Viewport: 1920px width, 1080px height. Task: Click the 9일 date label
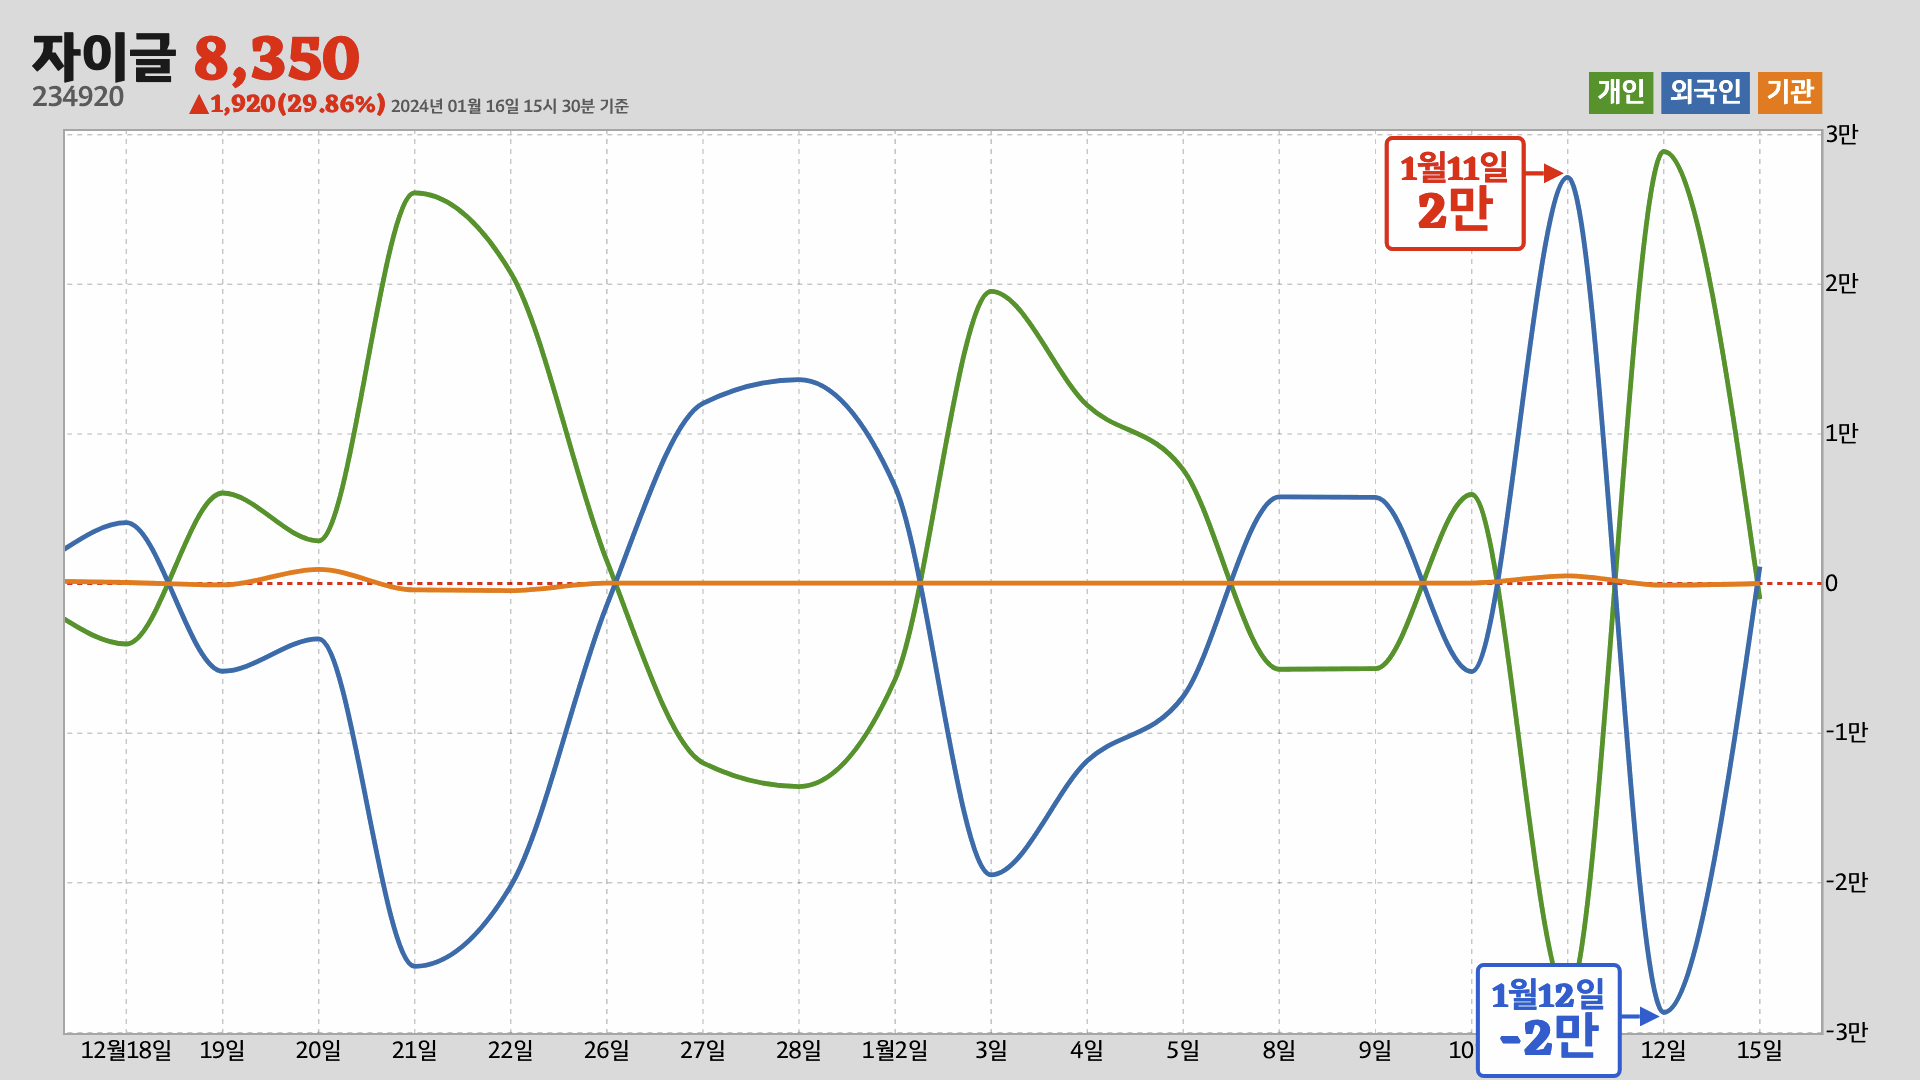pos(1375,1050)
